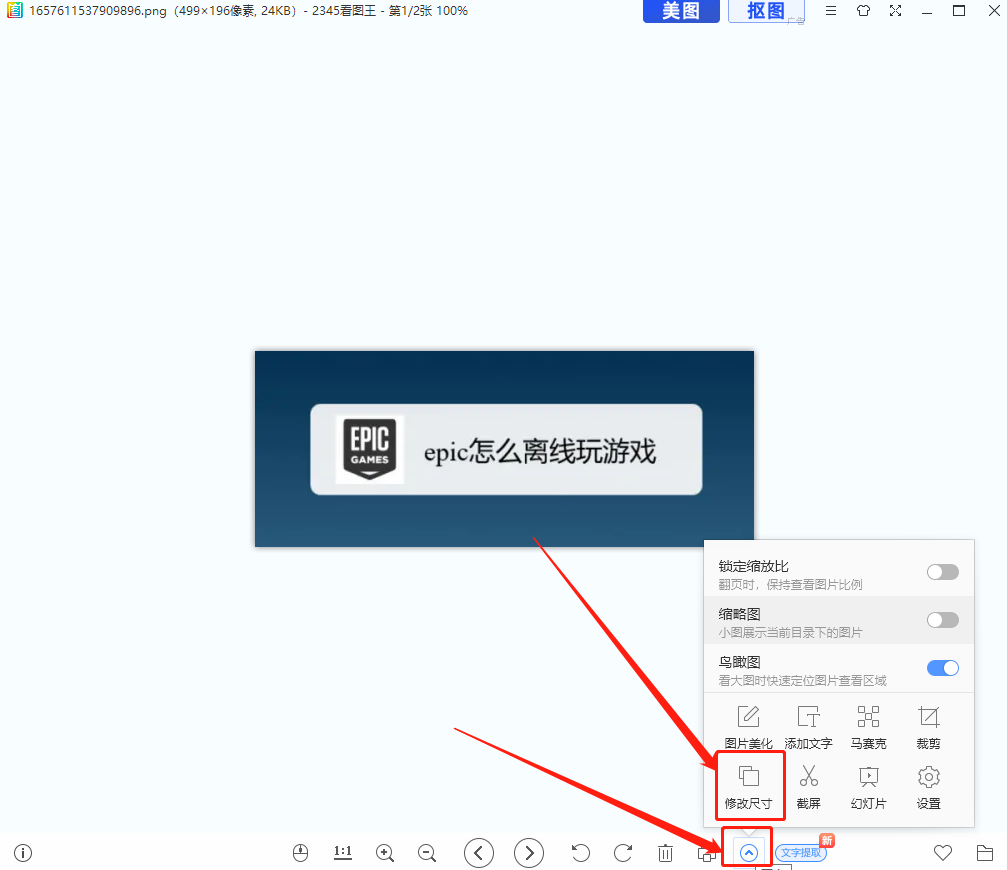1007x870 pixels.
Task: Apply the 马赛克 mosaic tool
Action: pos(868,725)
